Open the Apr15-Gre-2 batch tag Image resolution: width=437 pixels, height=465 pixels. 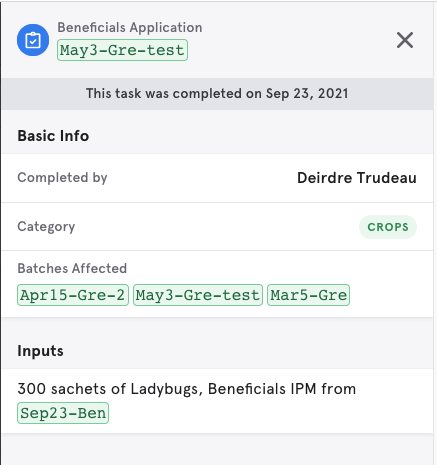(x=73, y=295)
